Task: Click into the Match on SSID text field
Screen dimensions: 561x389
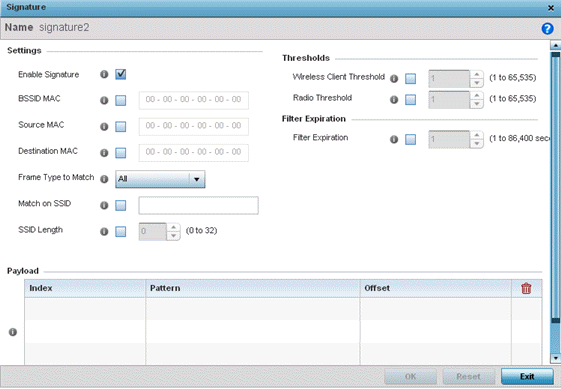Action: [x=199, y=205]
